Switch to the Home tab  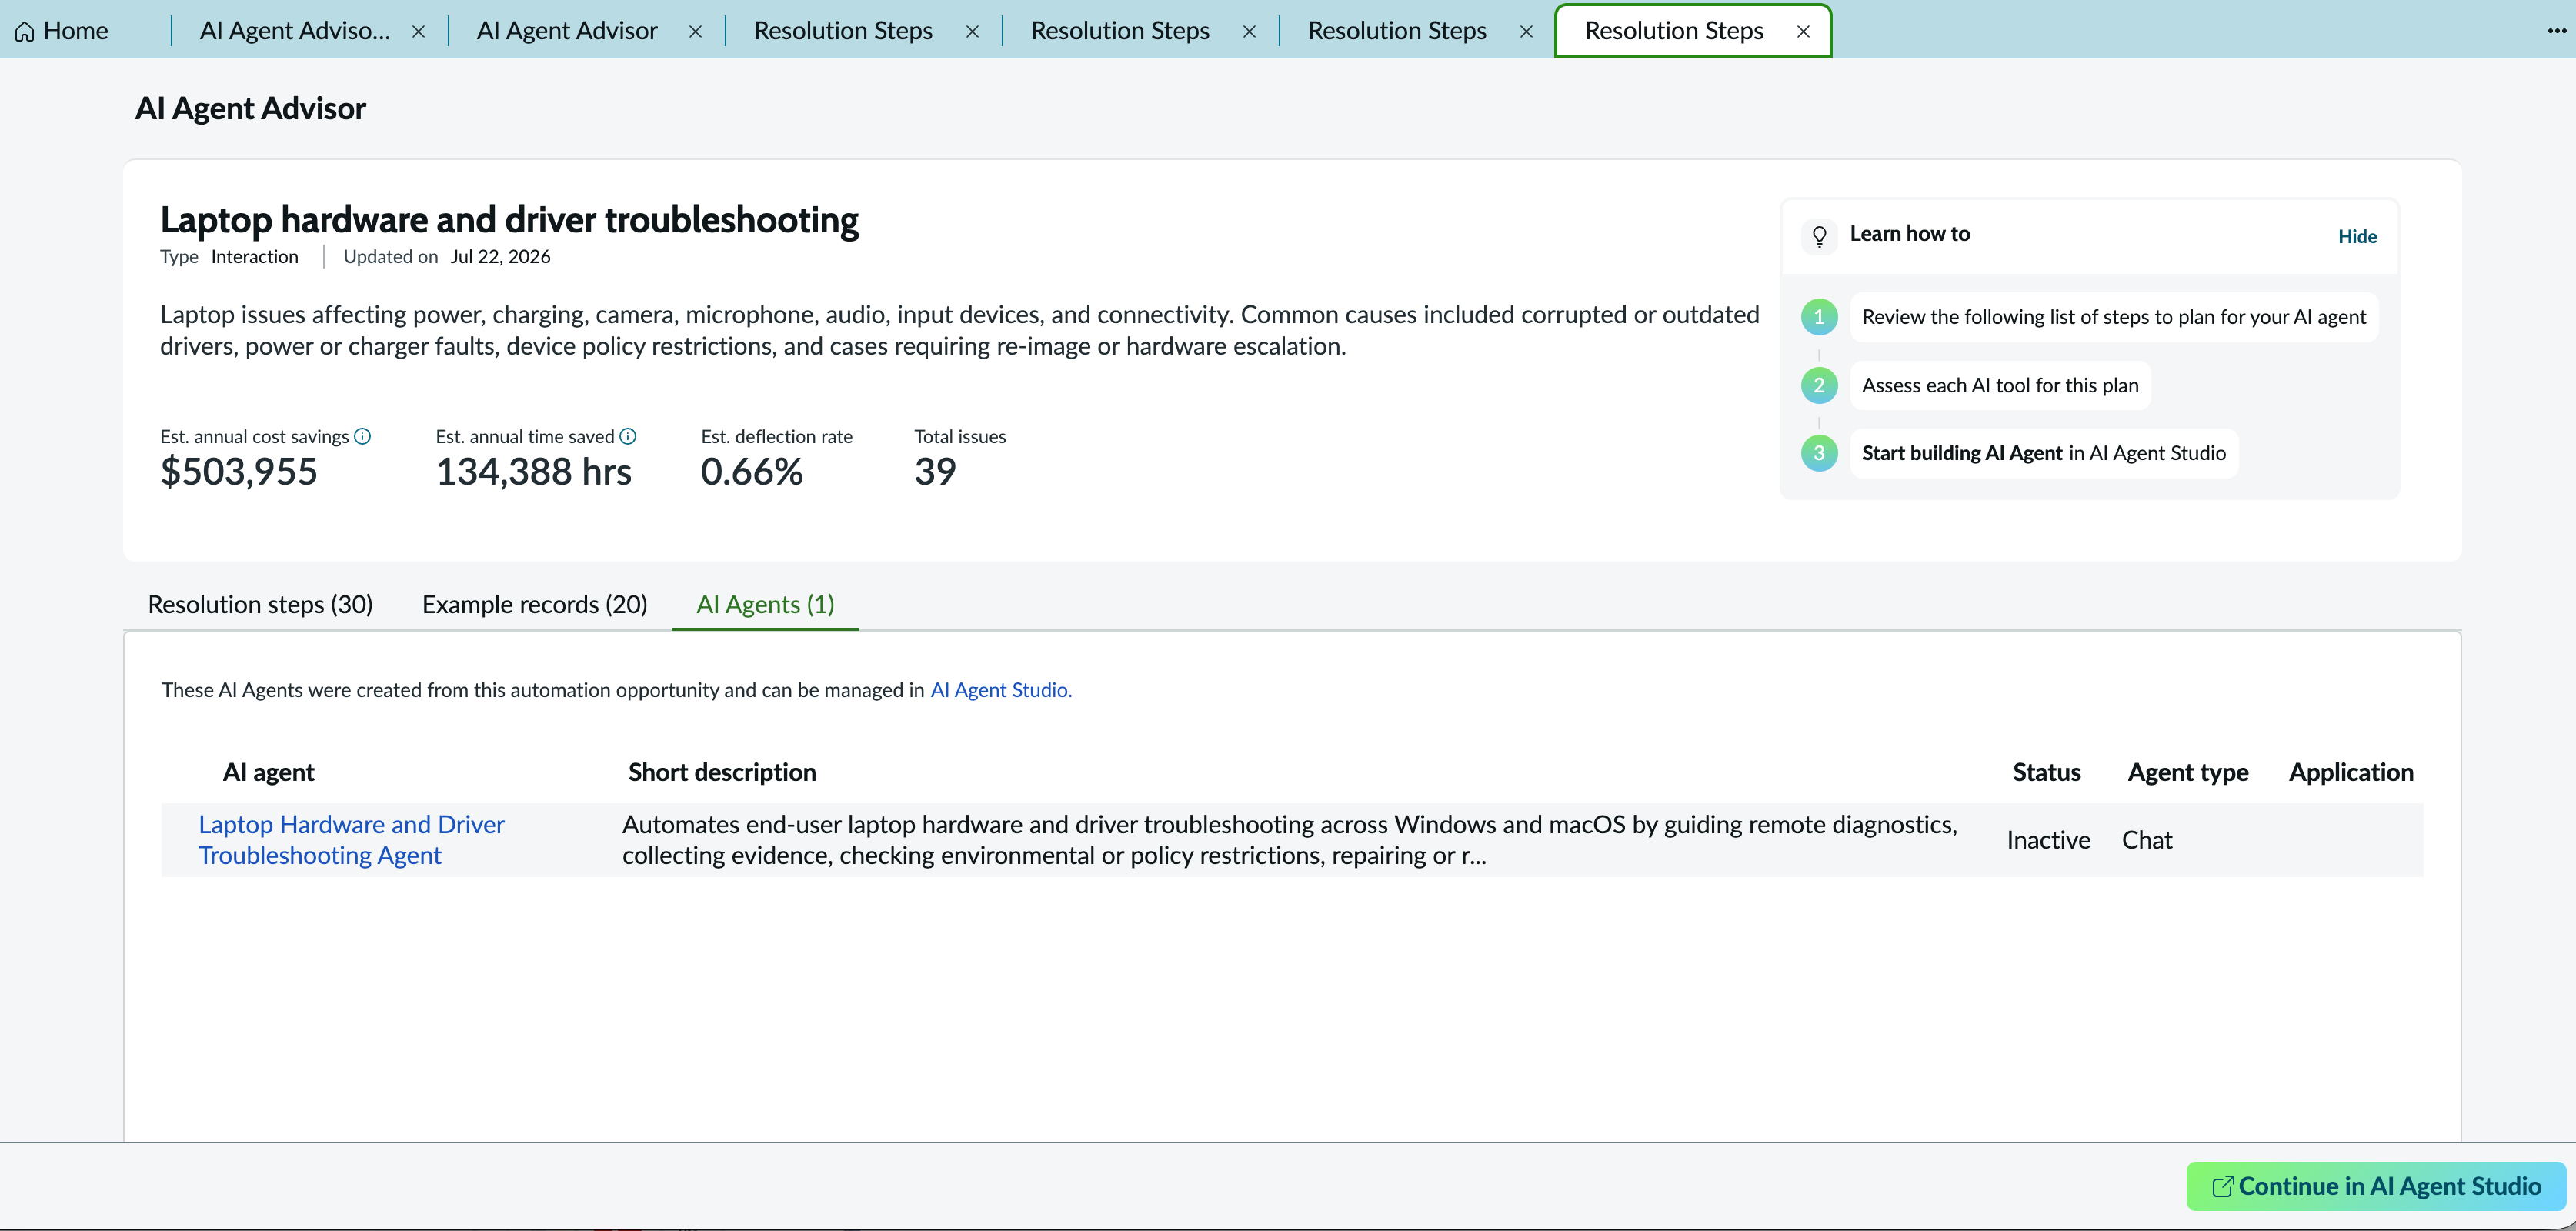(x=62, y=31)
